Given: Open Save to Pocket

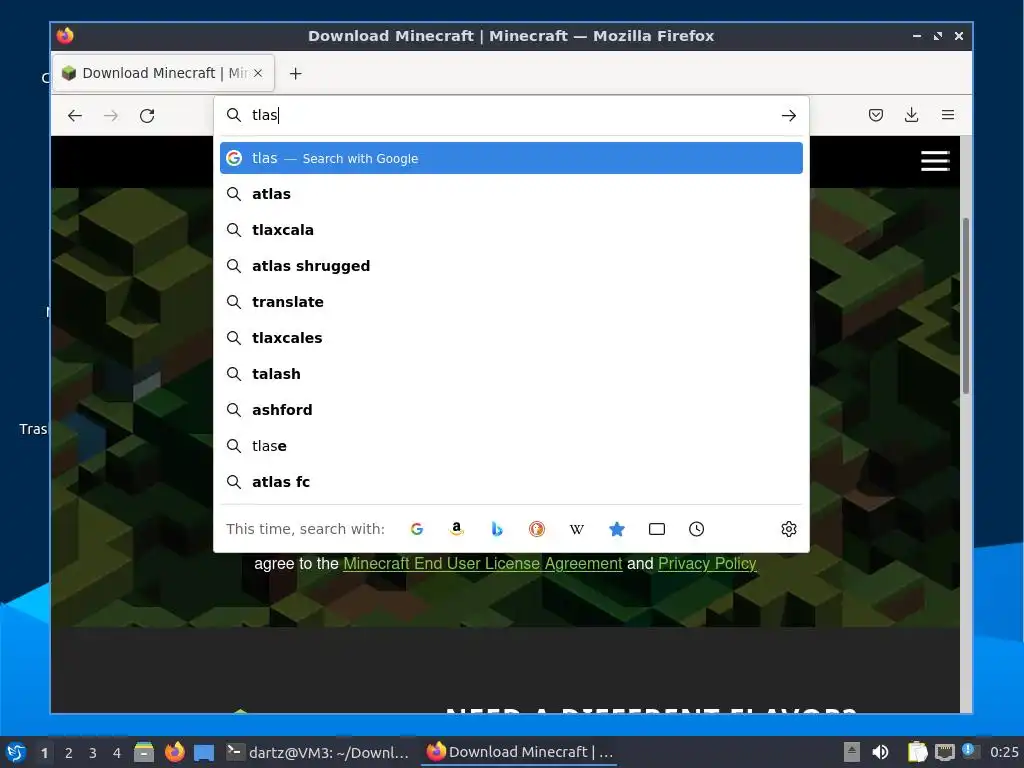Looking at the screenshot, I should click(x=876, y=116).
